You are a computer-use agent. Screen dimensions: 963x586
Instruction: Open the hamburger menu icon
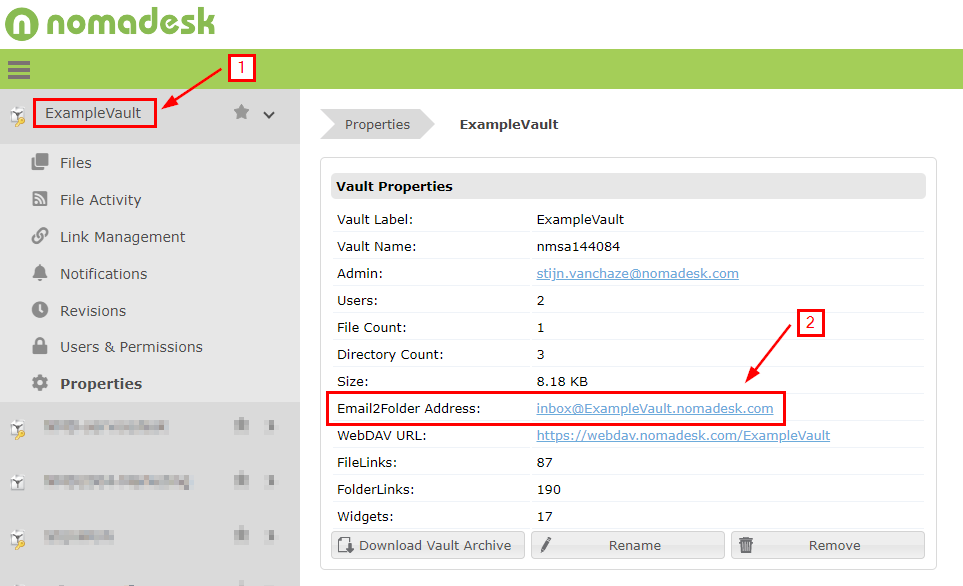[19, 69]
